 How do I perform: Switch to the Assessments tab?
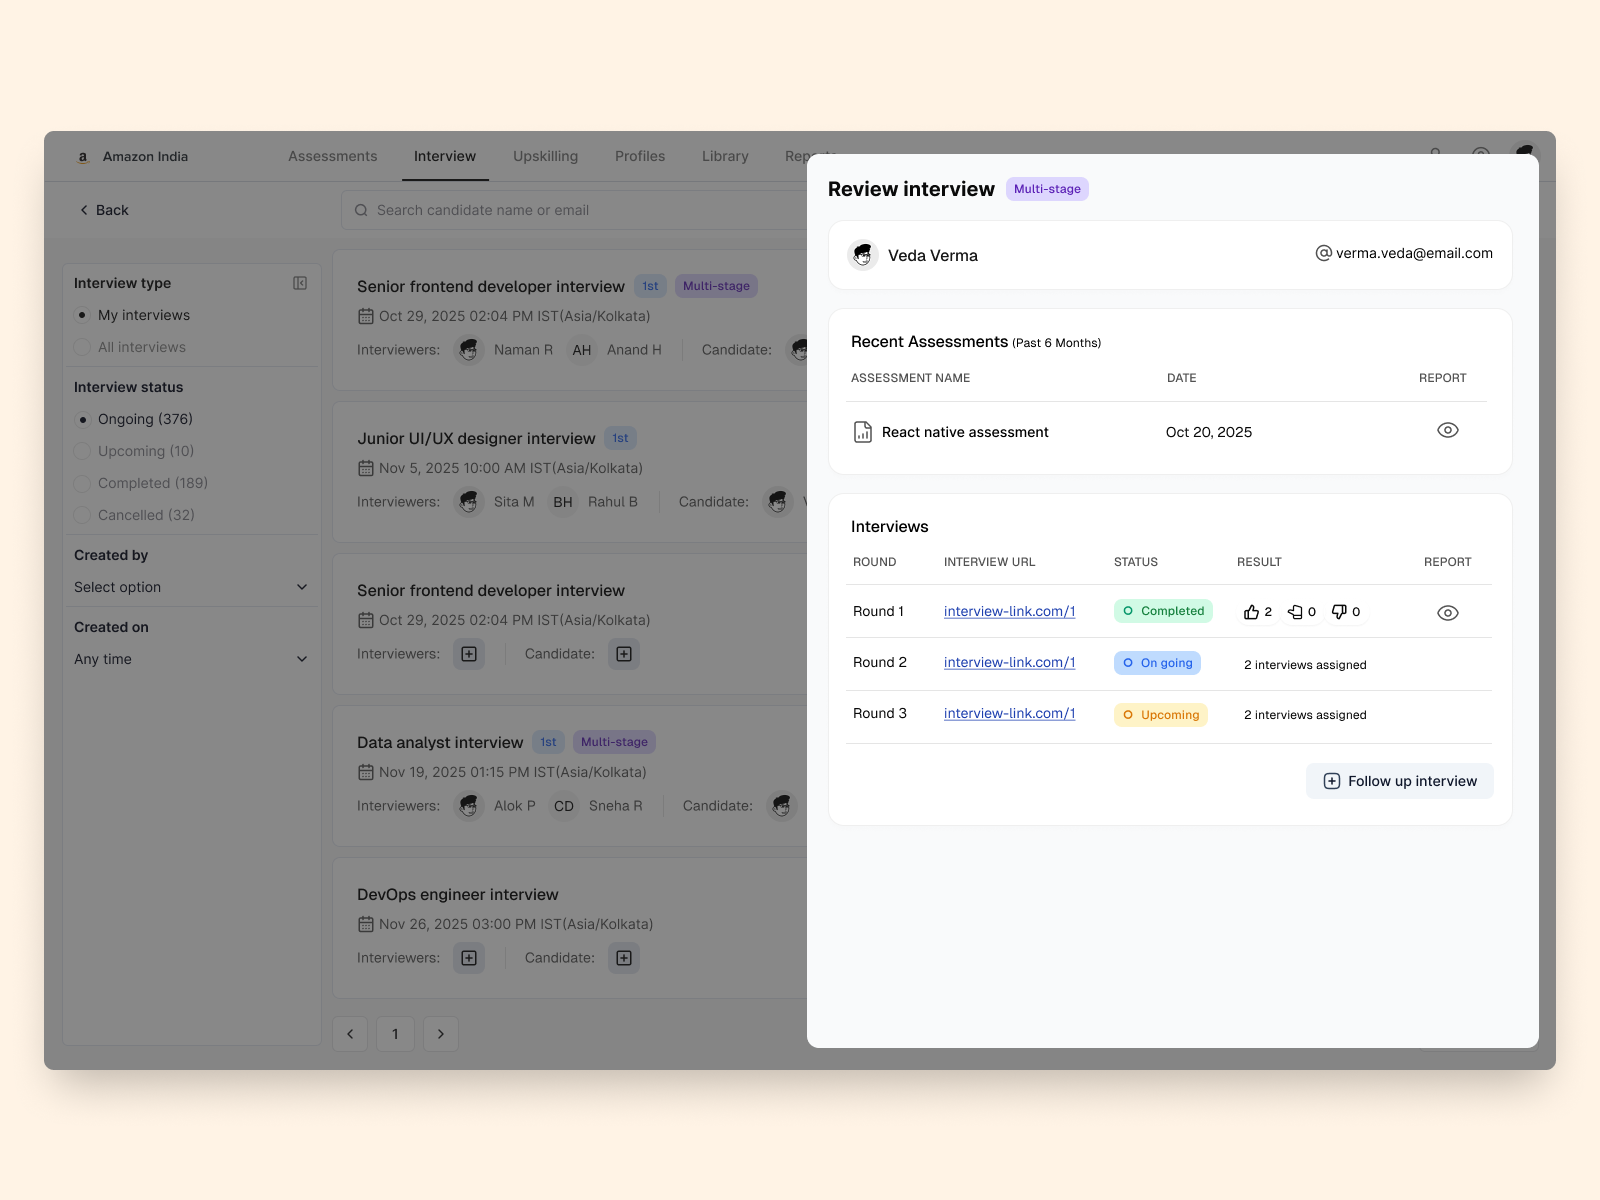(x=332, y=156)
